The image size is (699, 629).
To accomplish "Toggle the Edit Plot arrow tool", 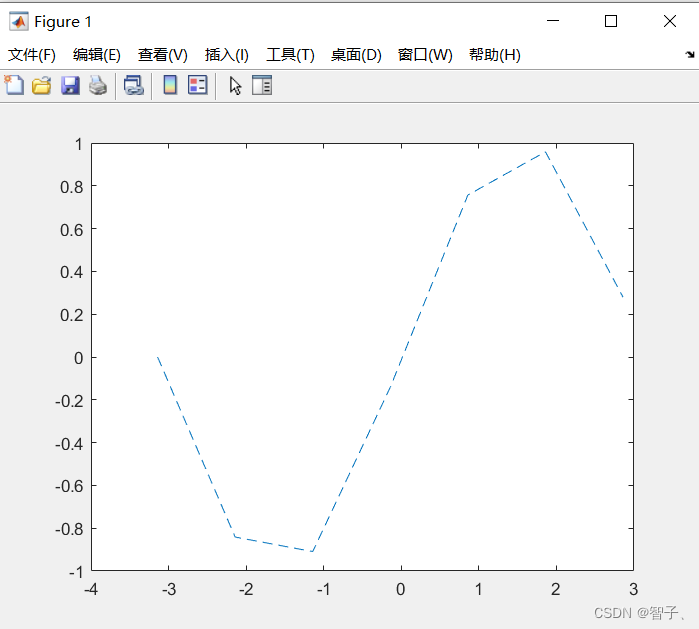I will 235,85.
